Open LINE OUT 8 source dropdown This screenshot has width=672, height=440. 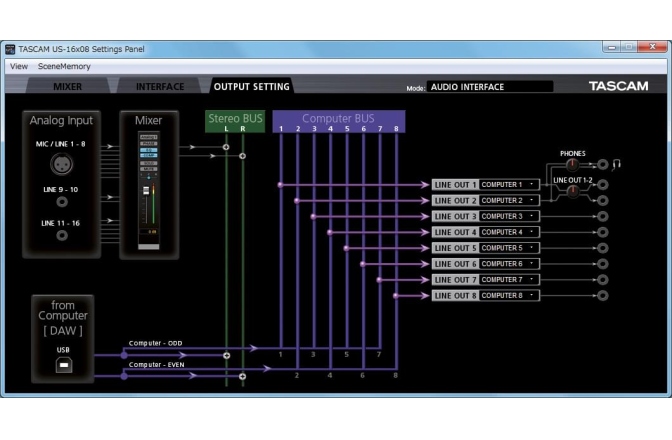[509, 296]
